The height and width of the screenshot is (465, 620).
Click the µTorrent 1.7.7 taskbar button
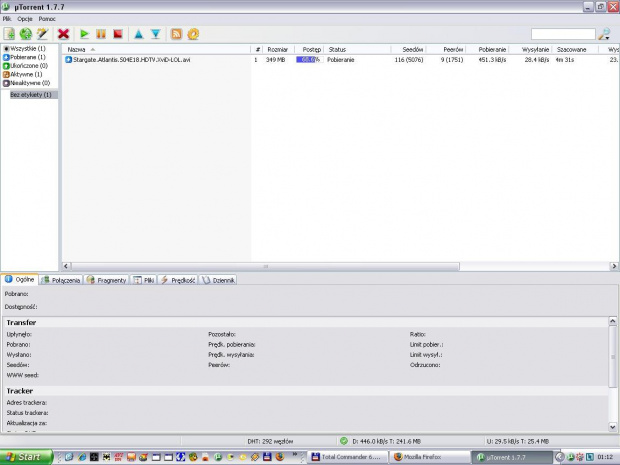(512, 457)
